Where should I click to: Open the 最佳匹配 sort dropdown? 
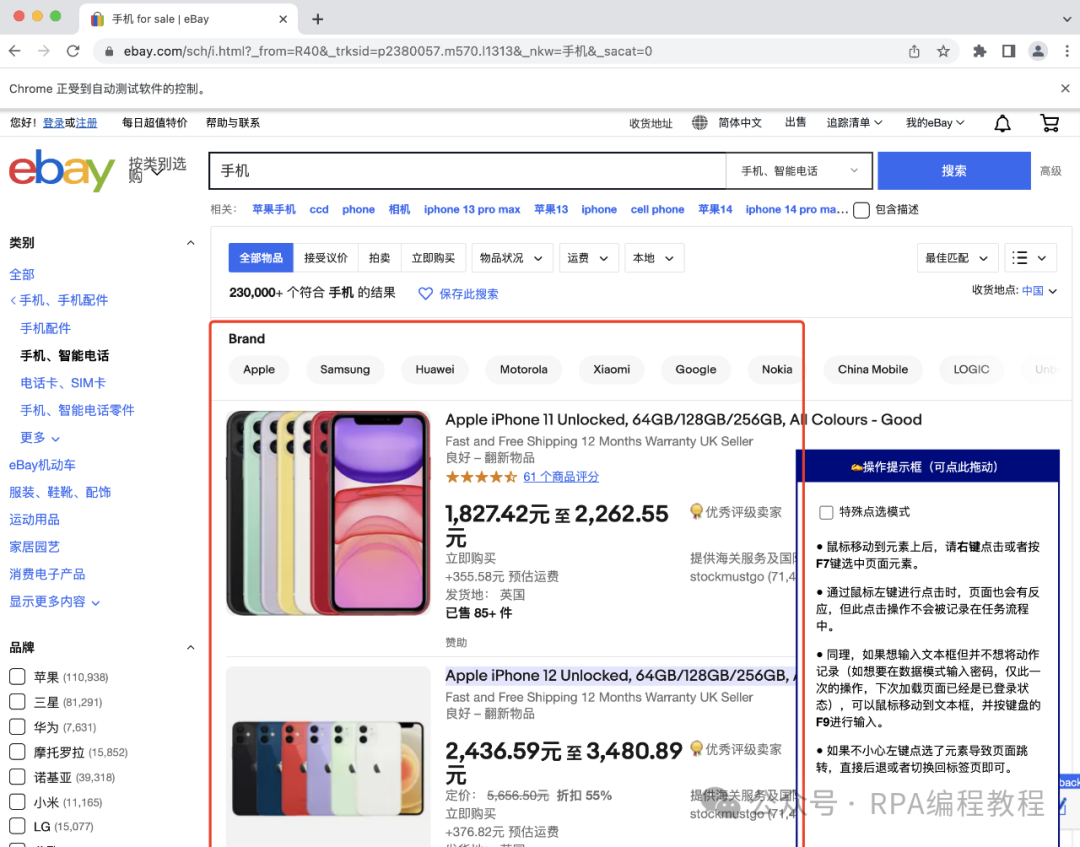pos(957,258)
